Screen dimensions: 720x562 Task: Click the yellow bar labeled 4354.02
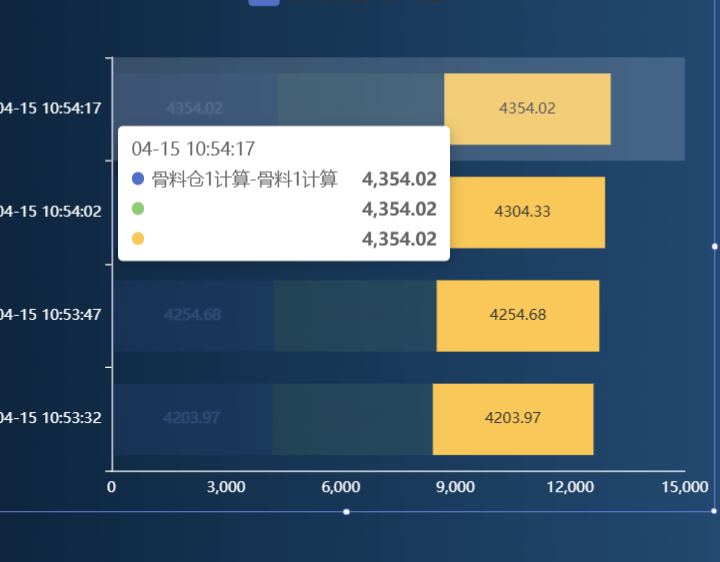point(527,108)
